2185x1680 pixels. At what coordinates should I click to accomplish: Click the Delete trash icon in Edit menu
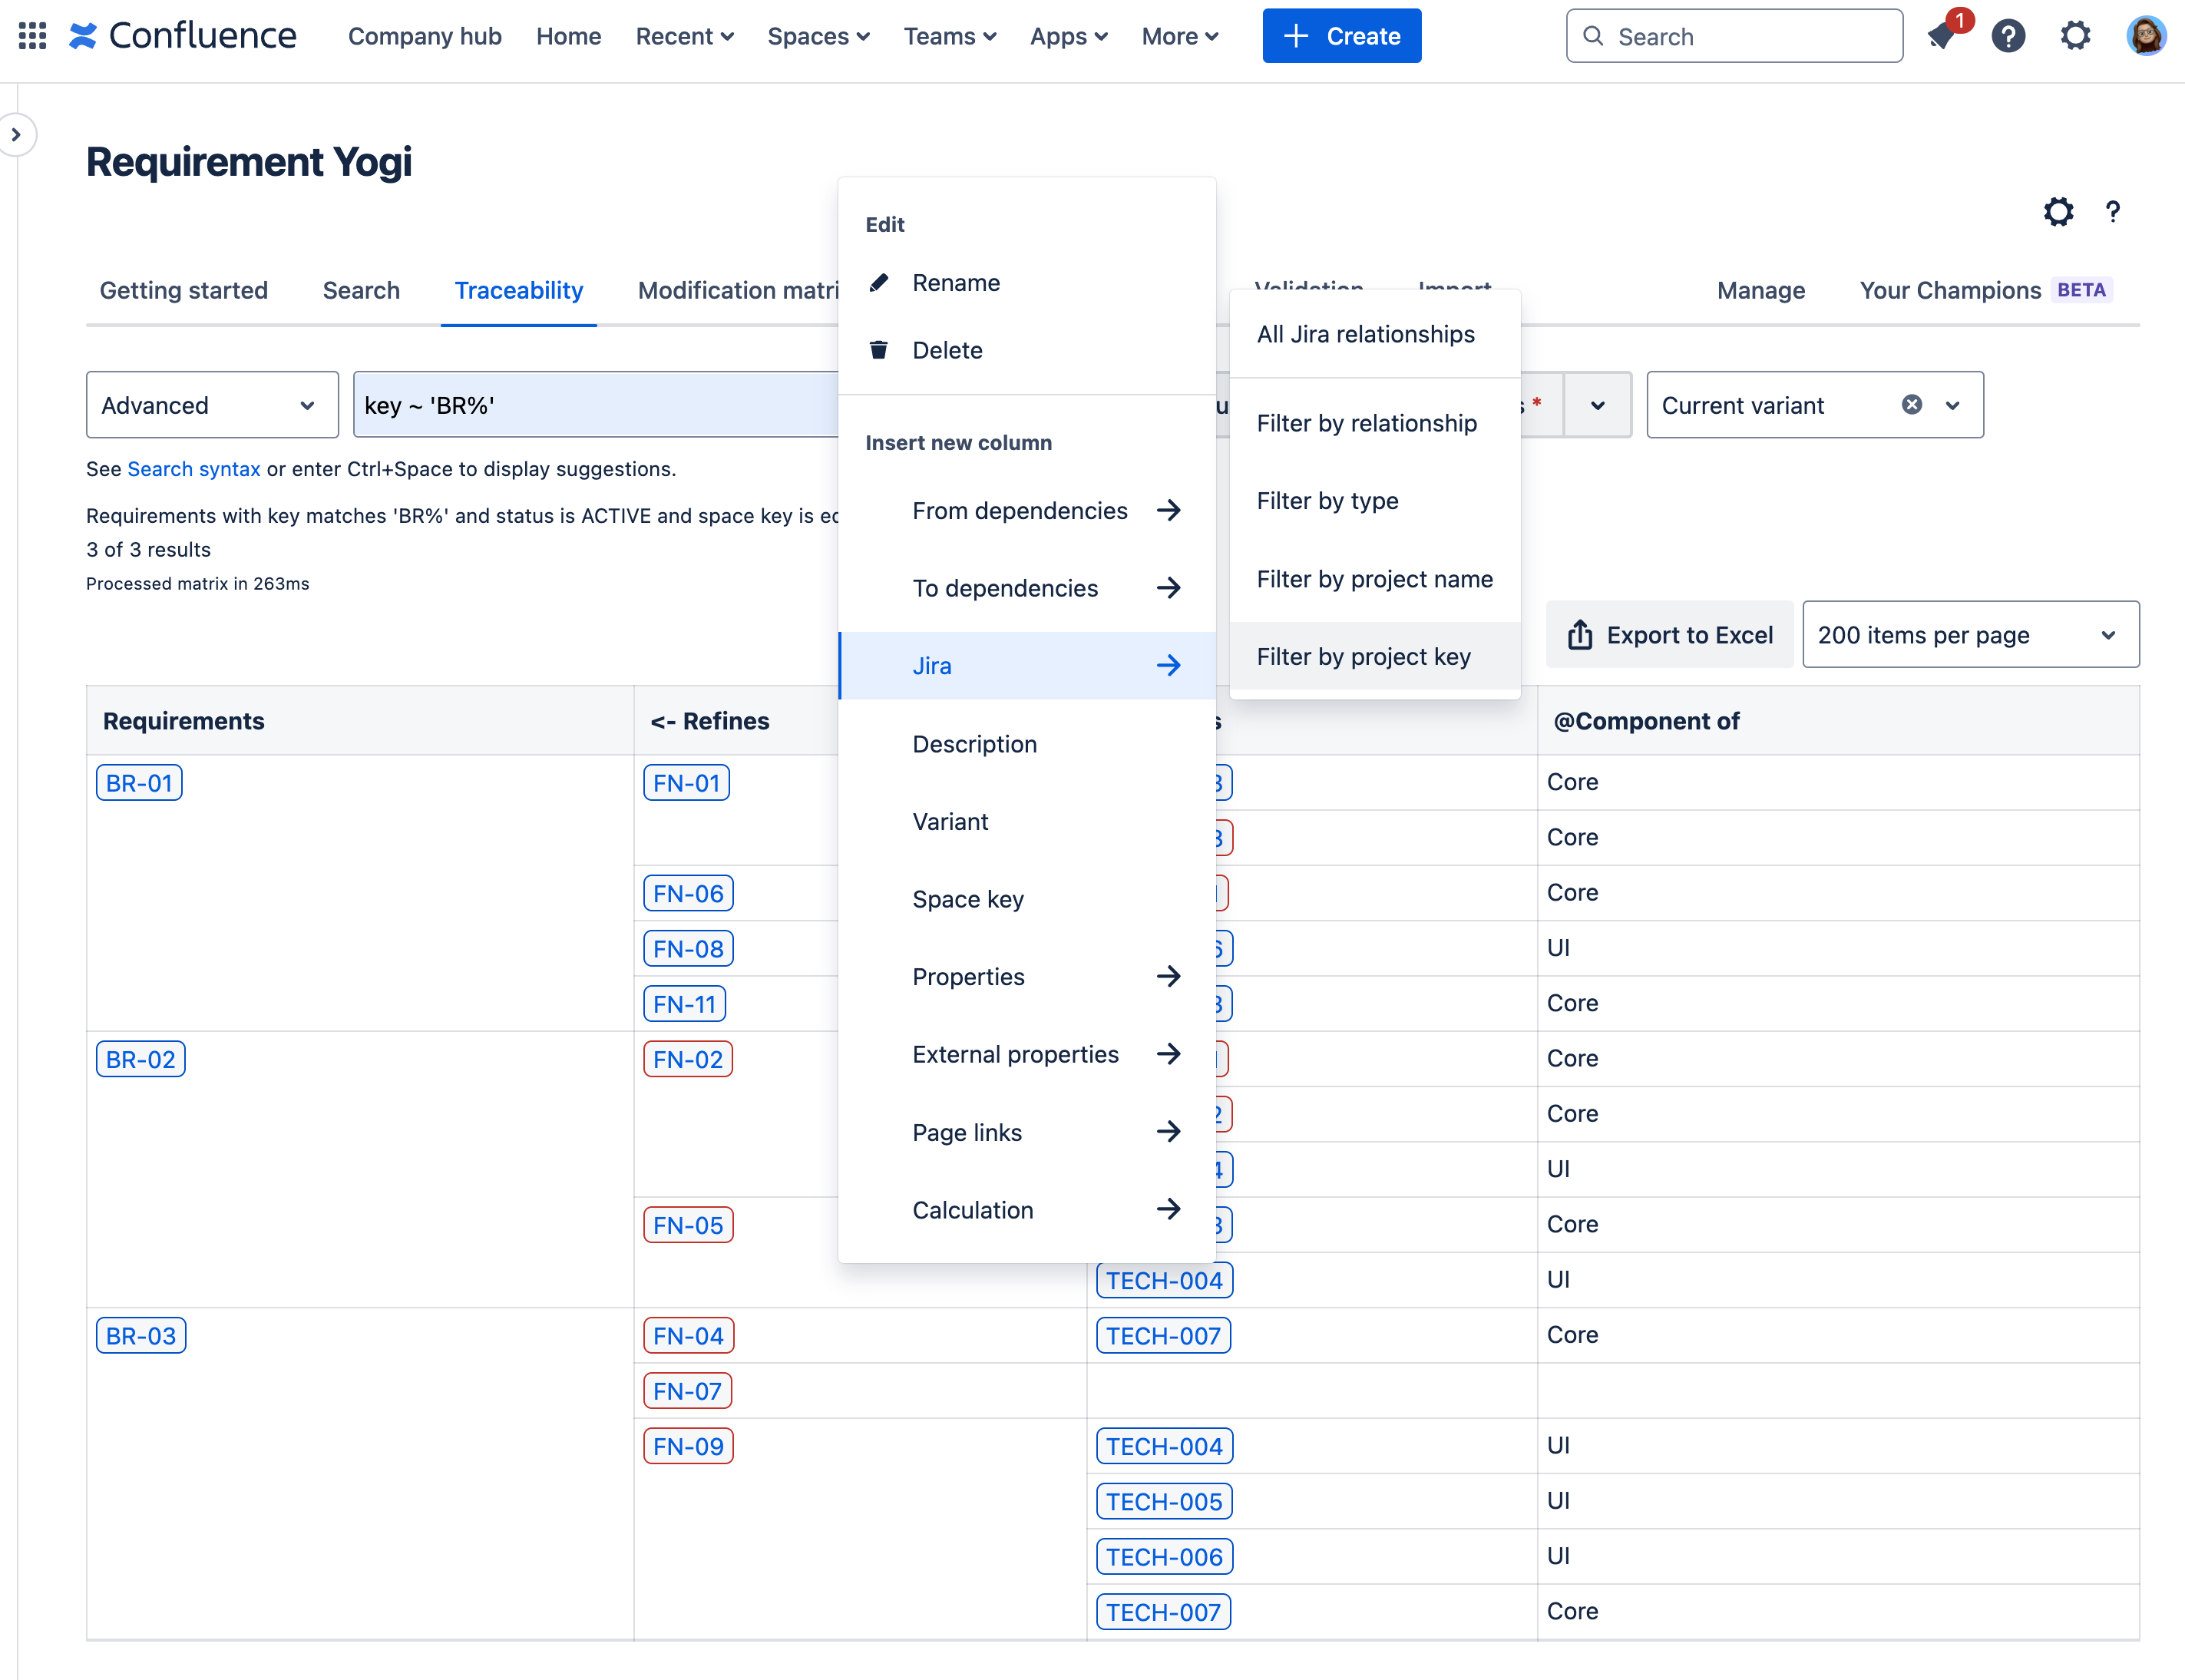(878, 350)
